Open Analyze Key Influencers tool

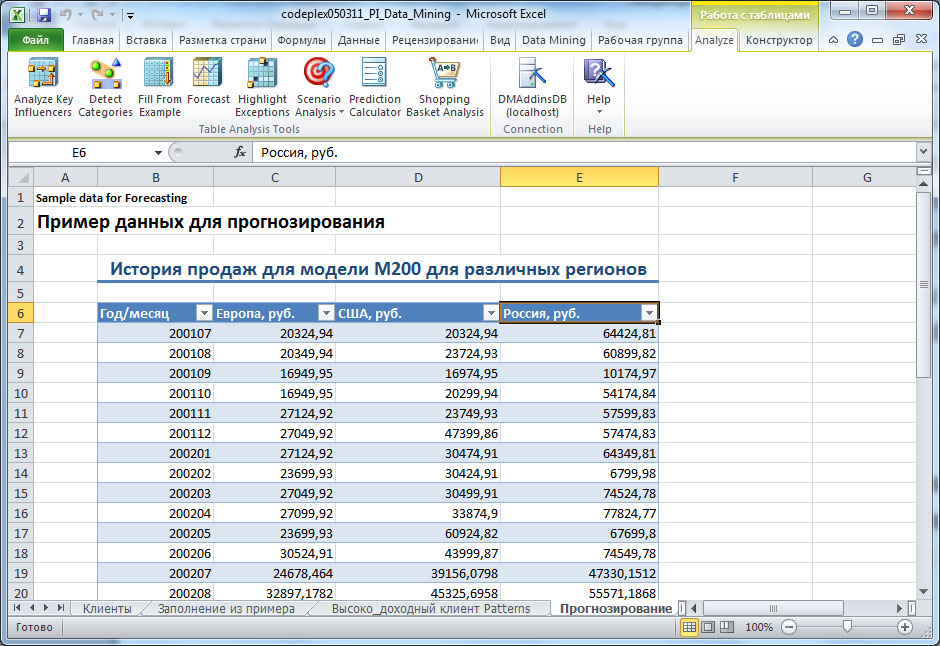tap(43, 87)
